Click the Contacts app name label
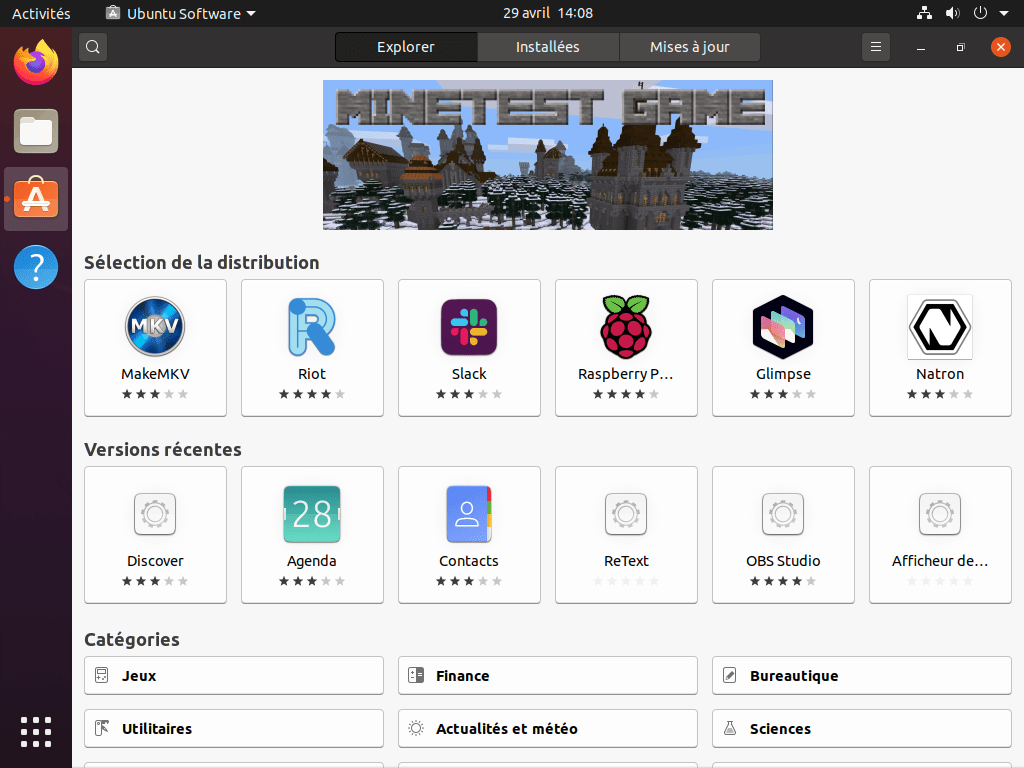The height and width of the screenshot is (768, 1024). coord(469,560)
